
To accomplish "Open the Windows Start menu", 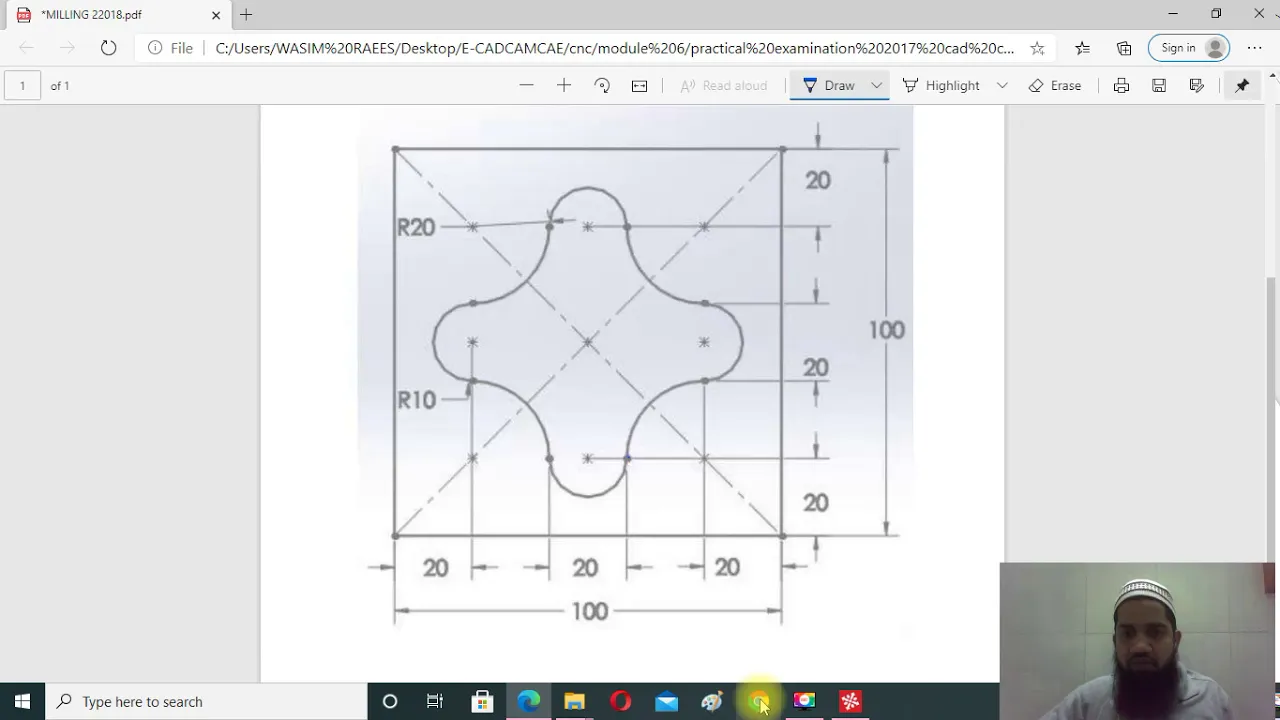I will (22, 702).
